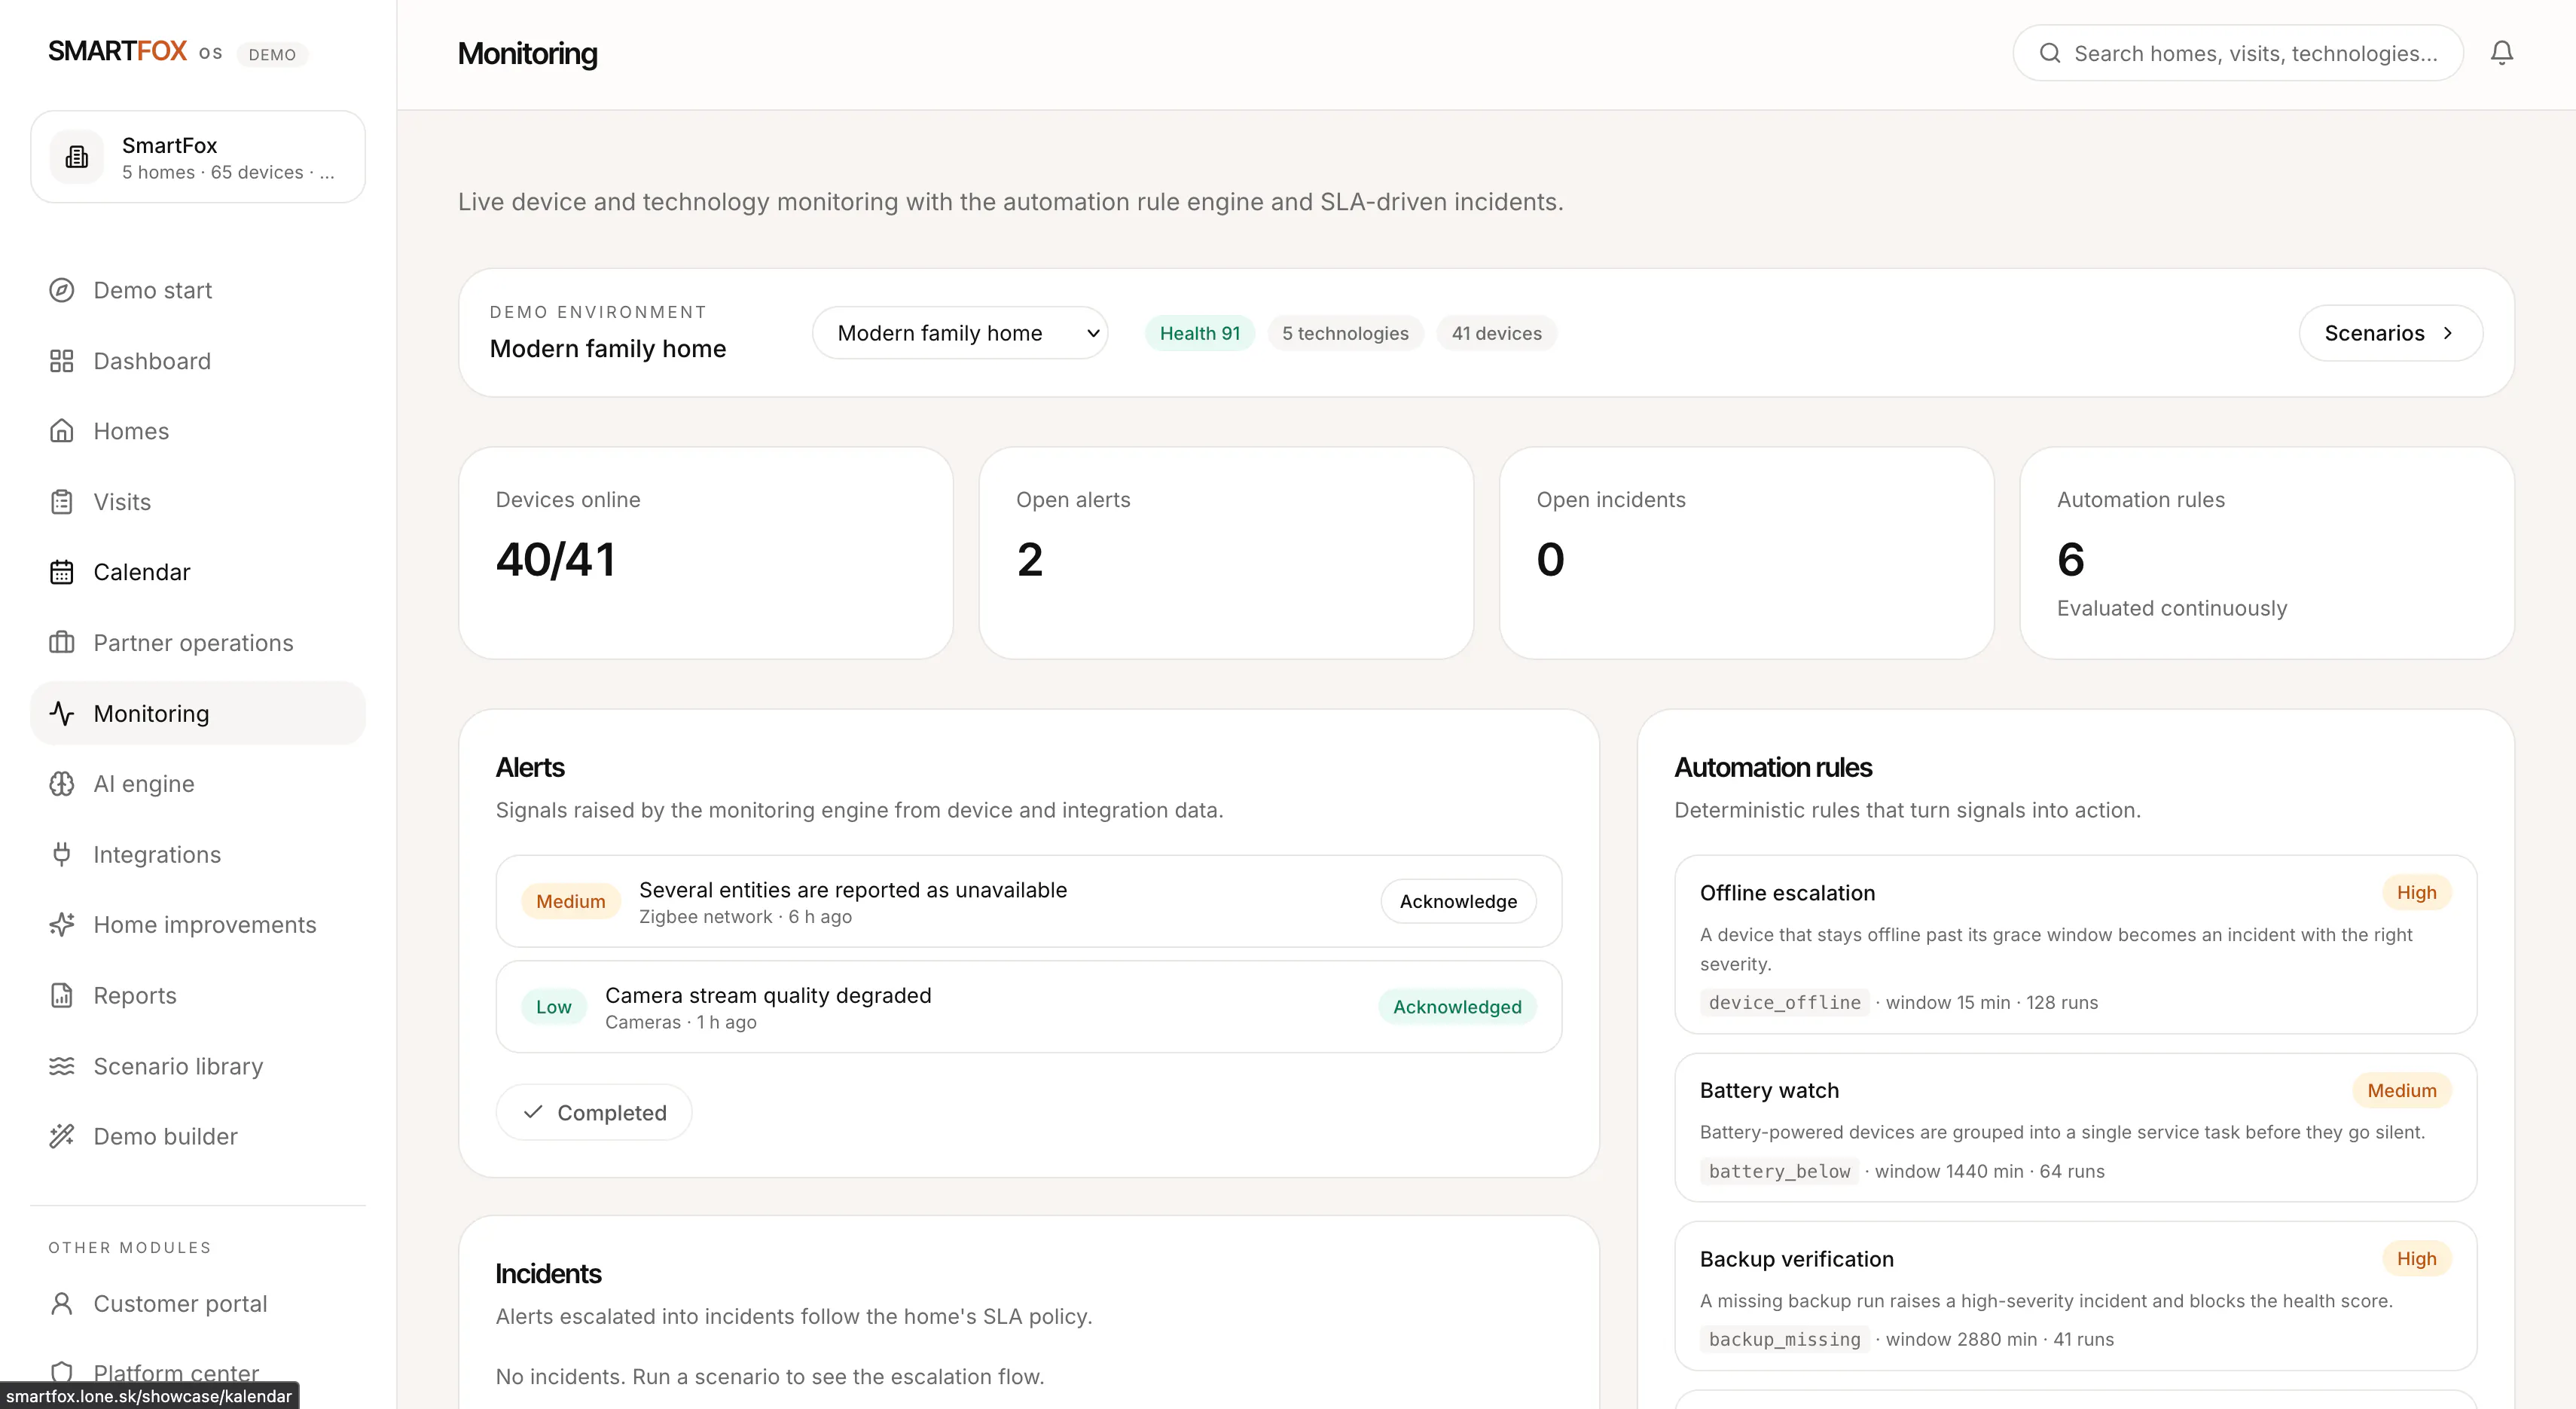Go to Dashboard in the sidebar
Image resolution: width=2576 pixels, height=1409 pixels.
(x=198, y=361)
